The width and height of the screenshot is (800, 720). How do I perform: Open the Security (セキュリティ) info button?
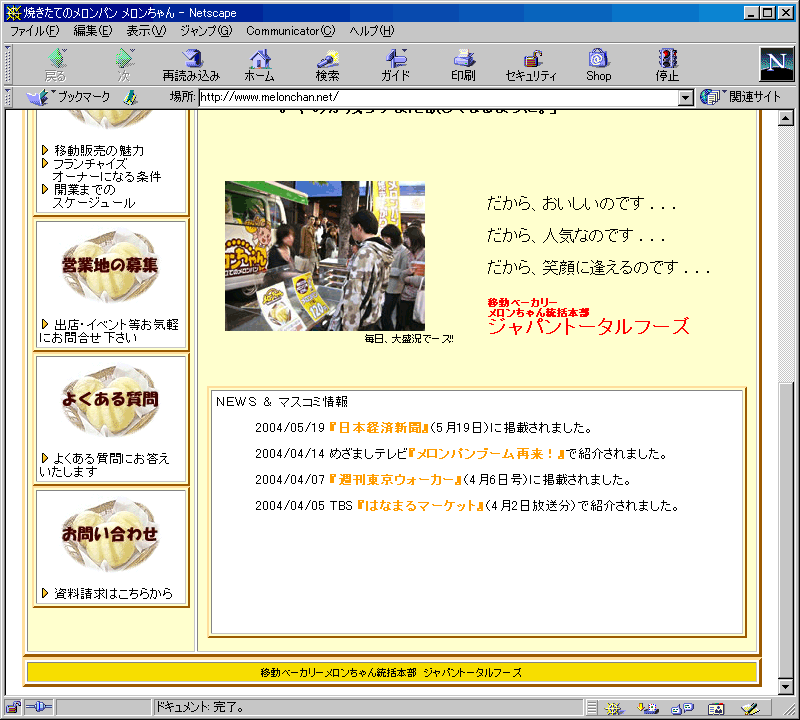coord(531,65)
